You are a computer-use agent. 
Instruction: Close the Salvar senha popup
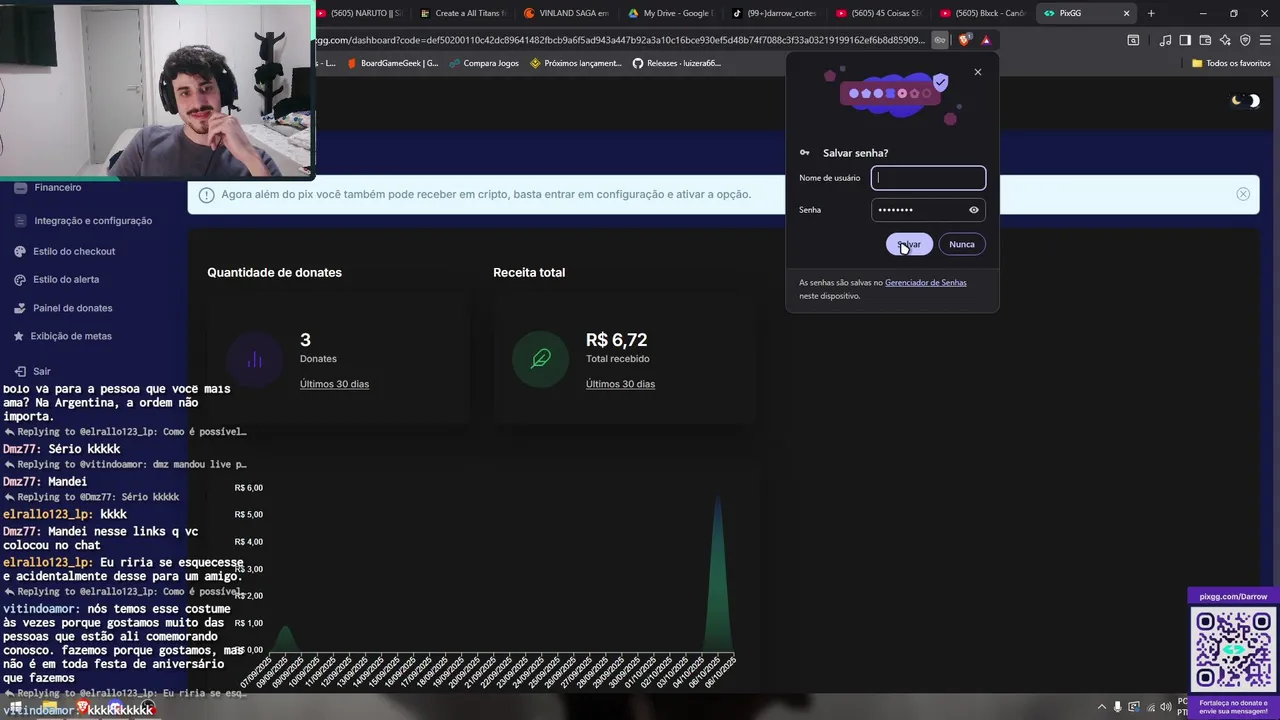tap(978, 72)
